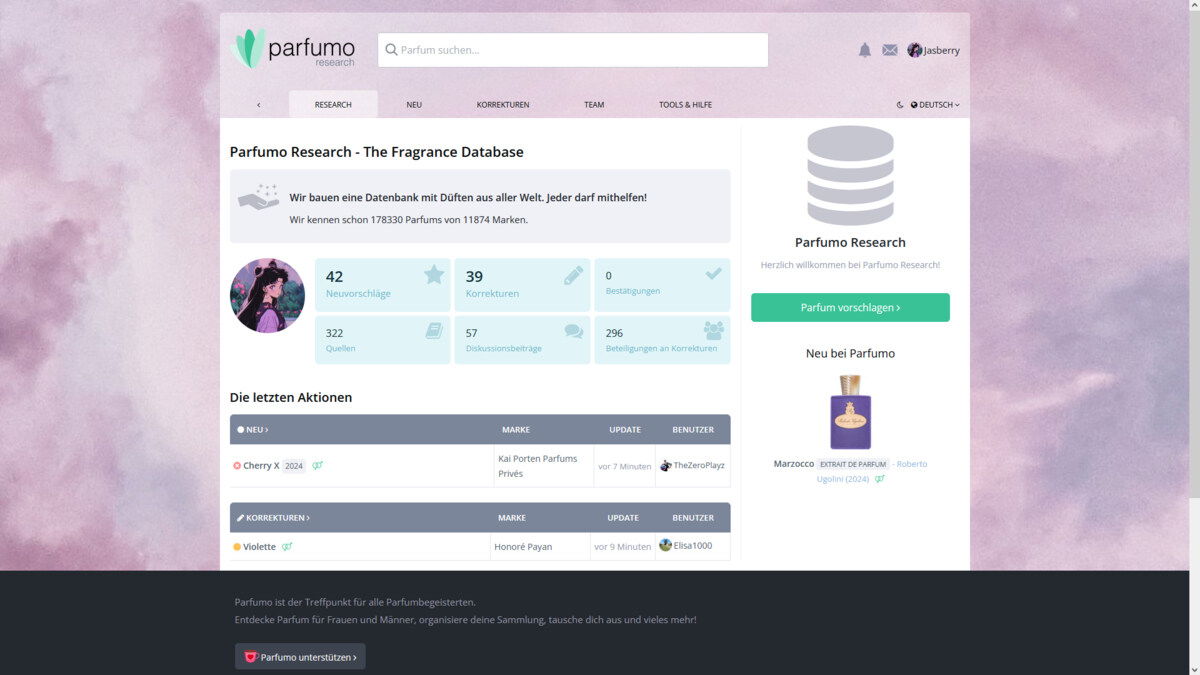Focus the Parfum suchen search field
This screenshot has width=1200, height=675.
pyautogui.click(x=573, y=50)
